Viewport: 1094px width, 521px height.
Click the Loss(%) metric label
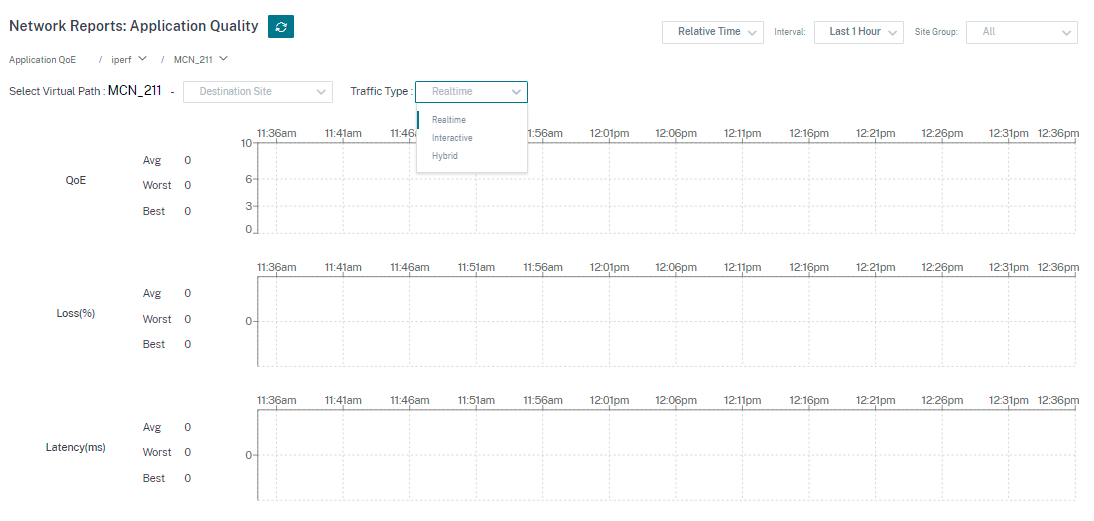point(75,313)
